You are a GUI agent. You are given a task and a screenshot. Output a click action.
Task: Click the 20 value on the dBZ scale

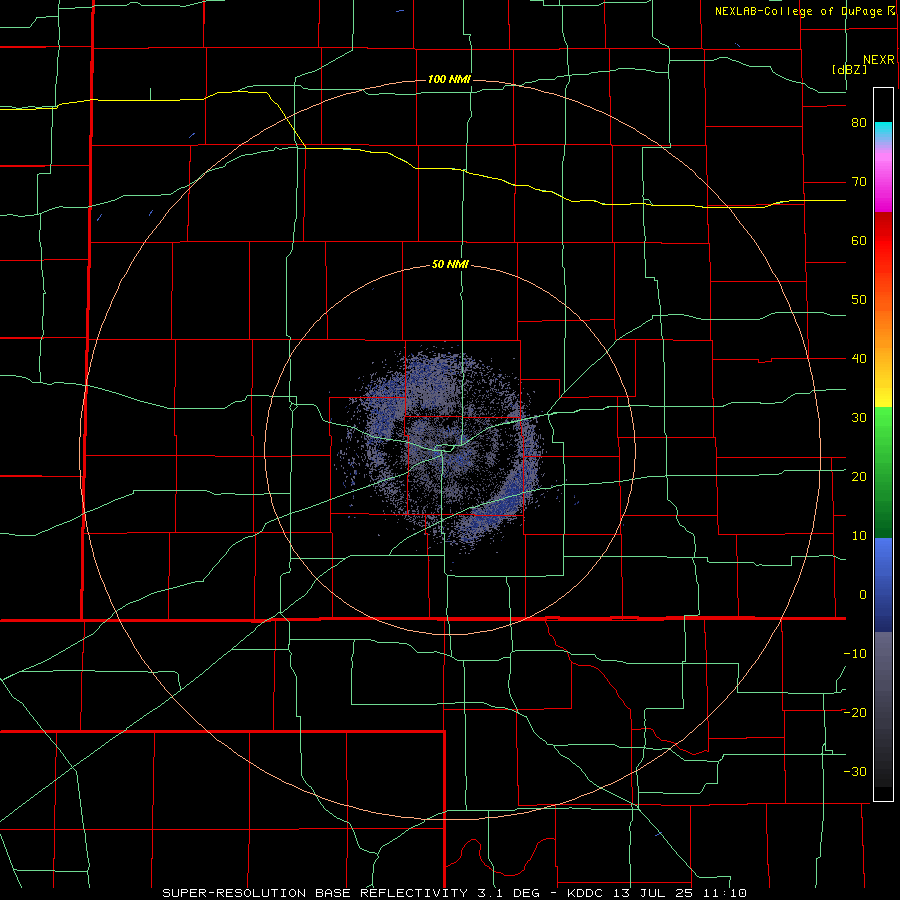pyautogui.click(x=859, y=477)
